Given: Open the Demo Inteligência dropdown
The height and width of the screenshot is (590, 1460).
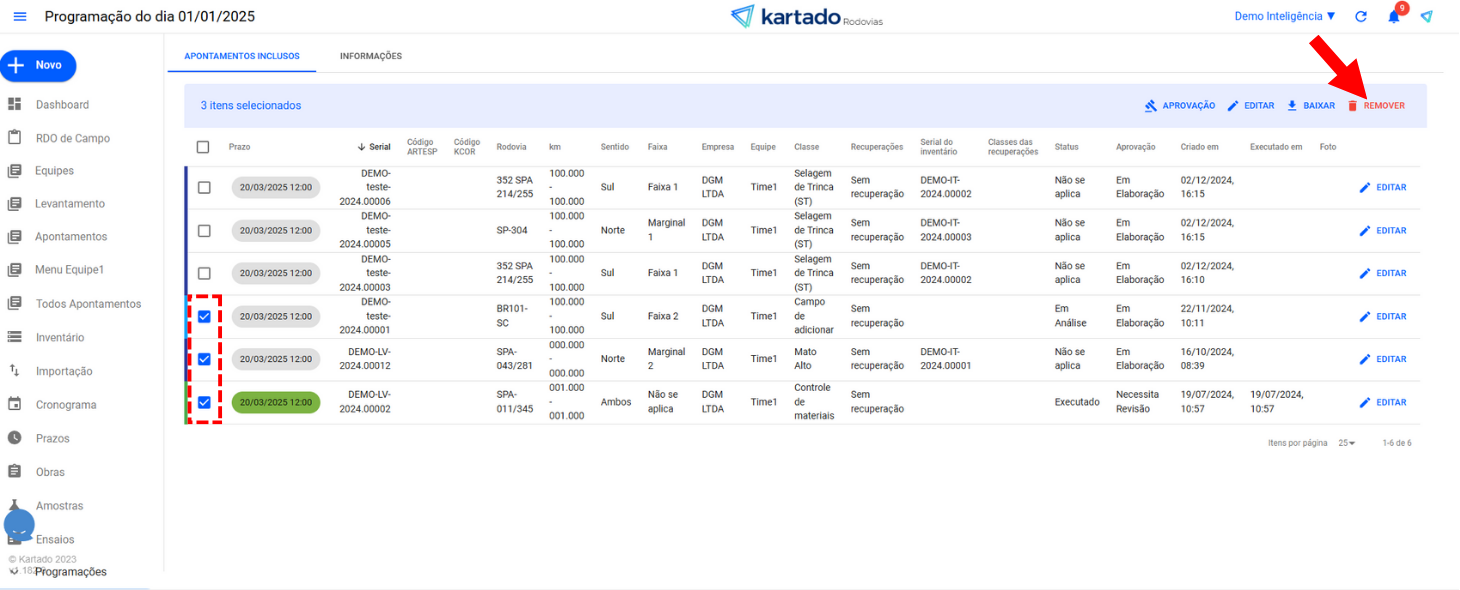Looking at the screenshot, I should 1285,17.
